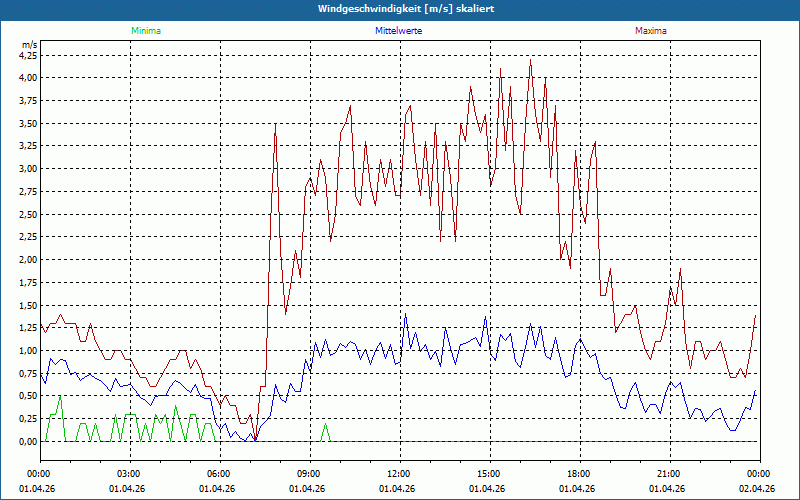Click the 01.04.26 date under 06:00
The image size is (800, 500).
point(217,489)
